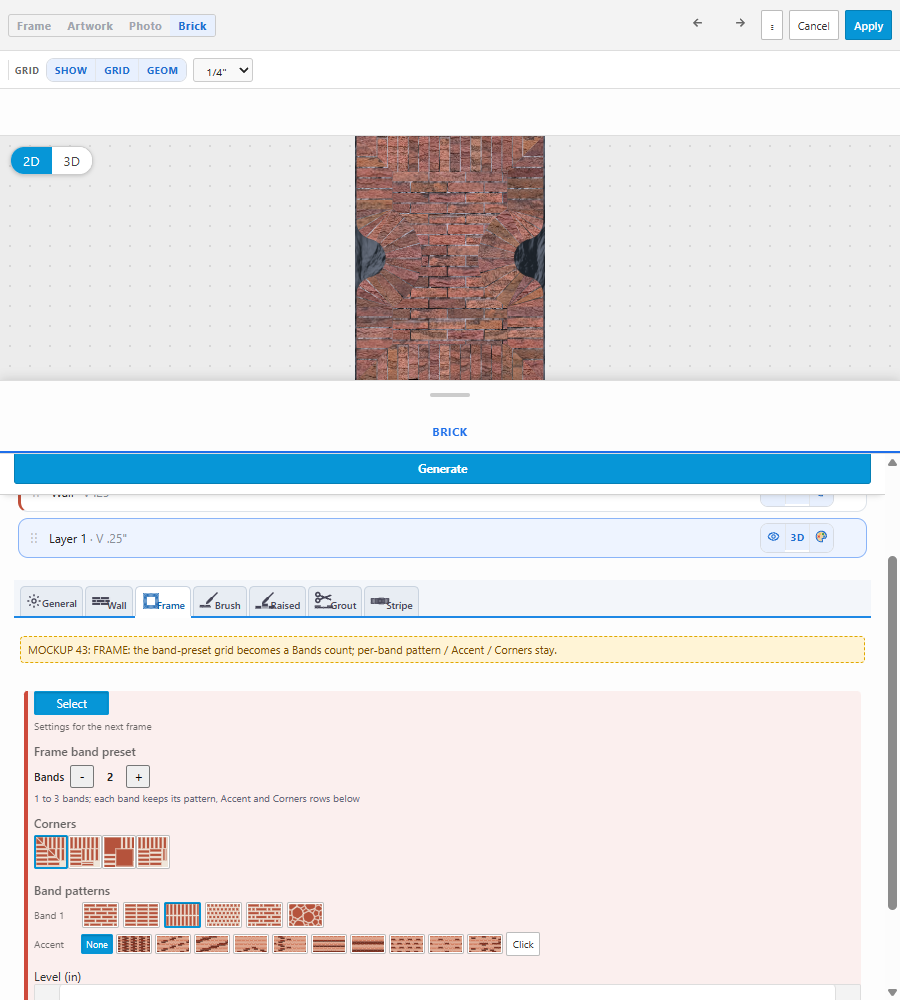This screenshot has height=1000, width=900.
Task: Decrease the Bands count
Action: click(82, 777)
